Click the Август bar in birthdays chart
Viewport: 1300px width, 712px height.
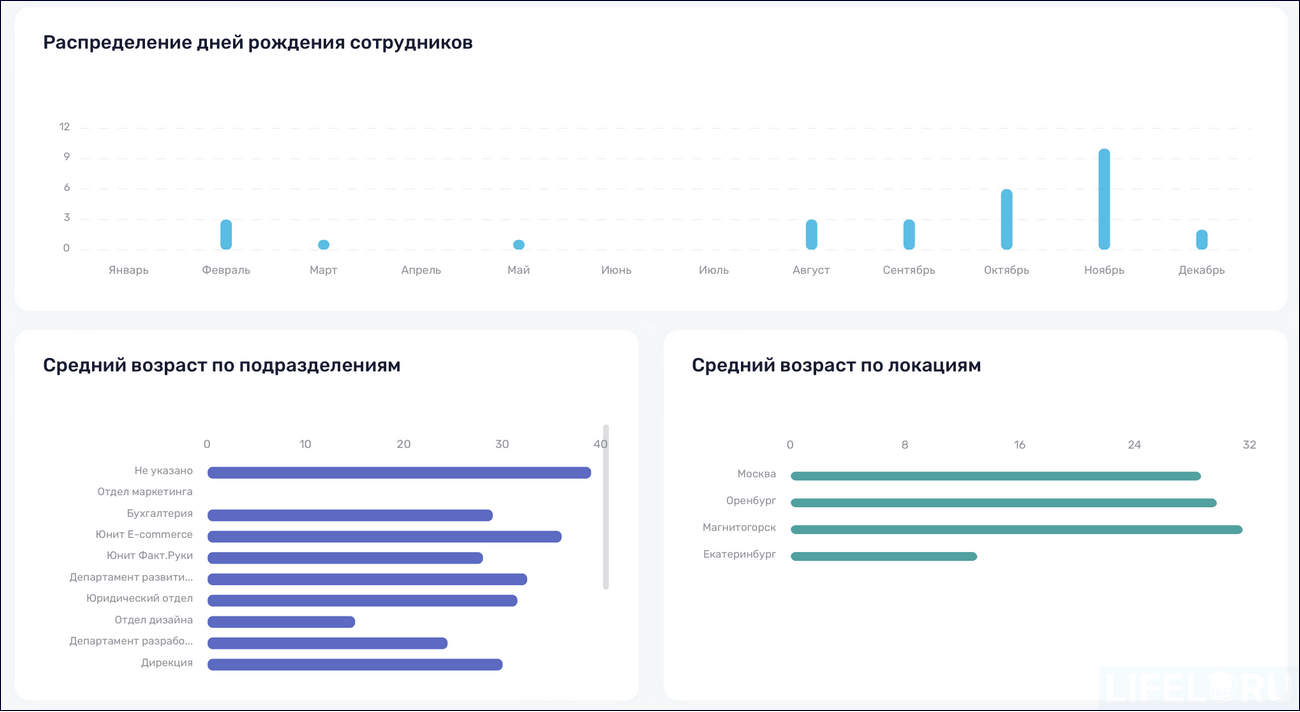(811, 232)
